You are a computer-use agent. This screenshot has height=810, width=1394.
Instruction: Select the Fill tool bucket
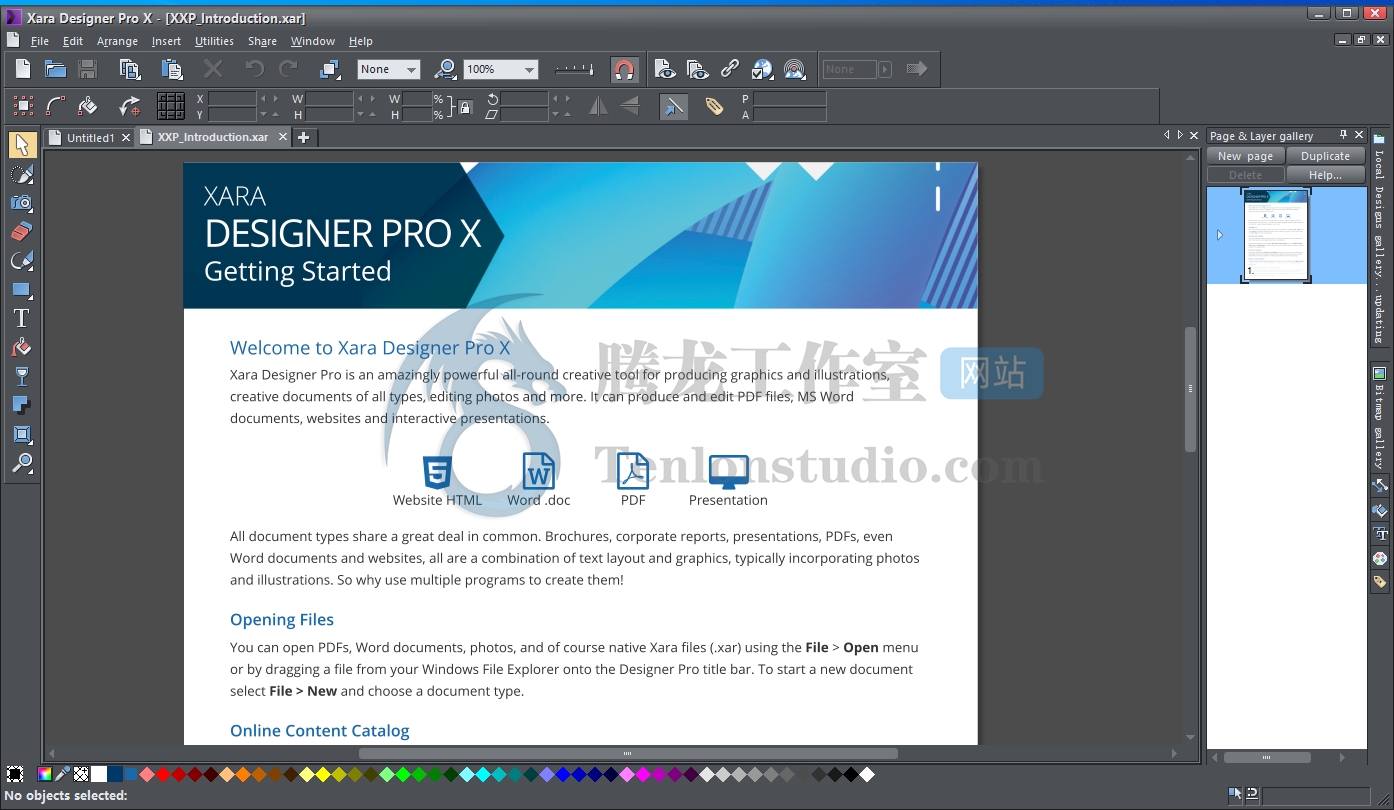22,348
